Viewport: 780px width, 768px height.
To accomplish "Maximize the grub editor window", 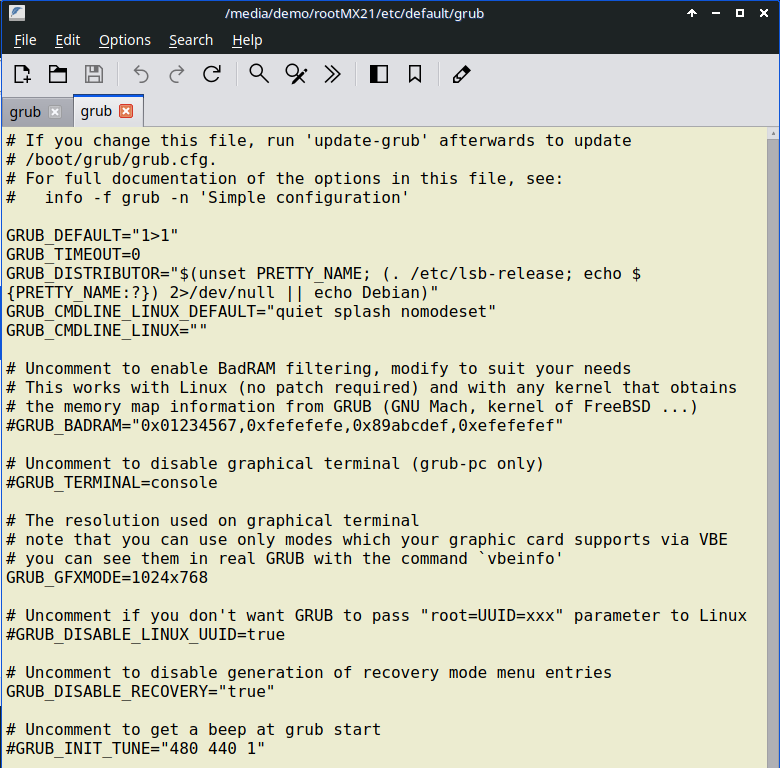I will point(740,13).
